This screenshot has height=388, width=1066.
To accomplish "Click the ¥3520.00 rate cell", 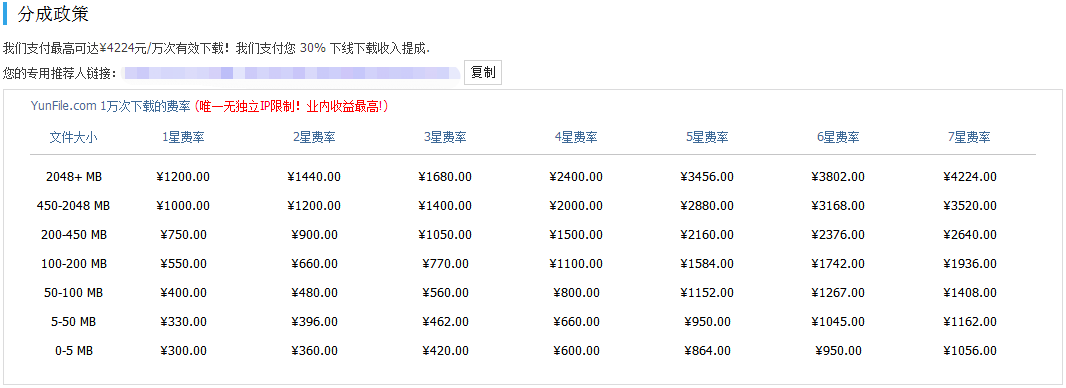I will 969,206.
